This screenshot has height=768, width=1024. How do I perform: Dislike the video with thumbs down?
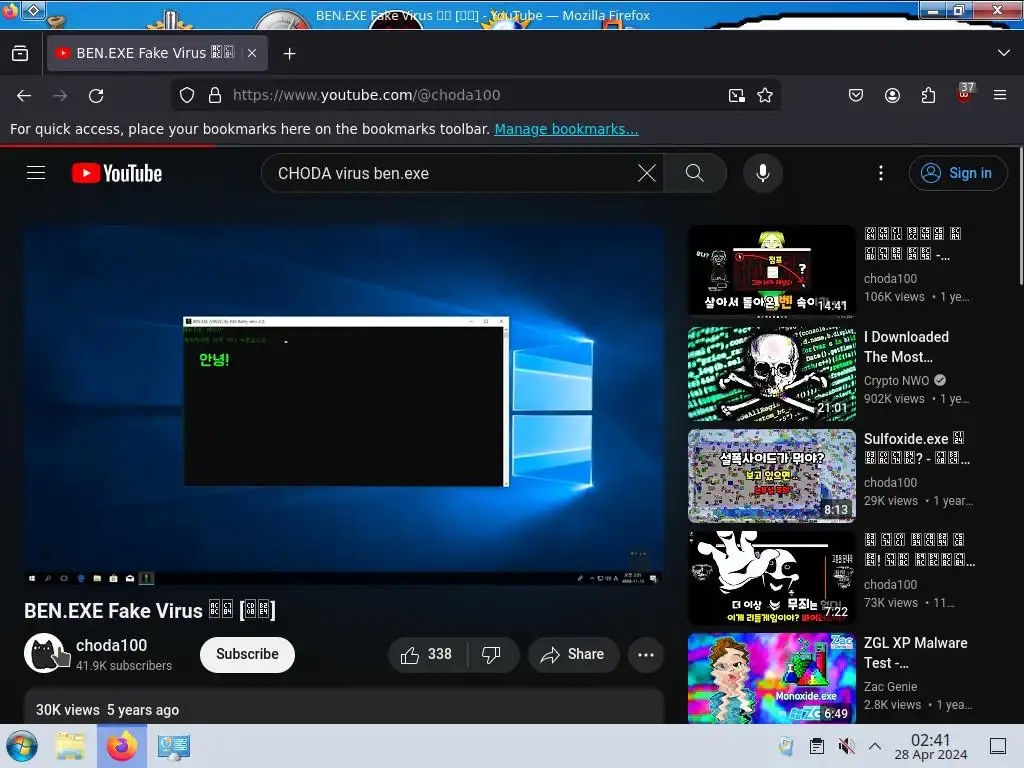click(x=491, y=654)
